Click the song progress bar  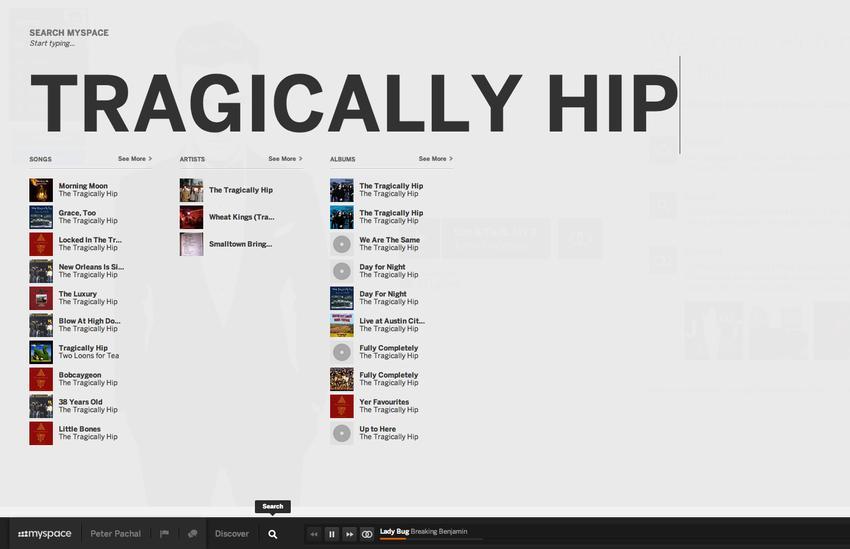click(x=431, y=539)
